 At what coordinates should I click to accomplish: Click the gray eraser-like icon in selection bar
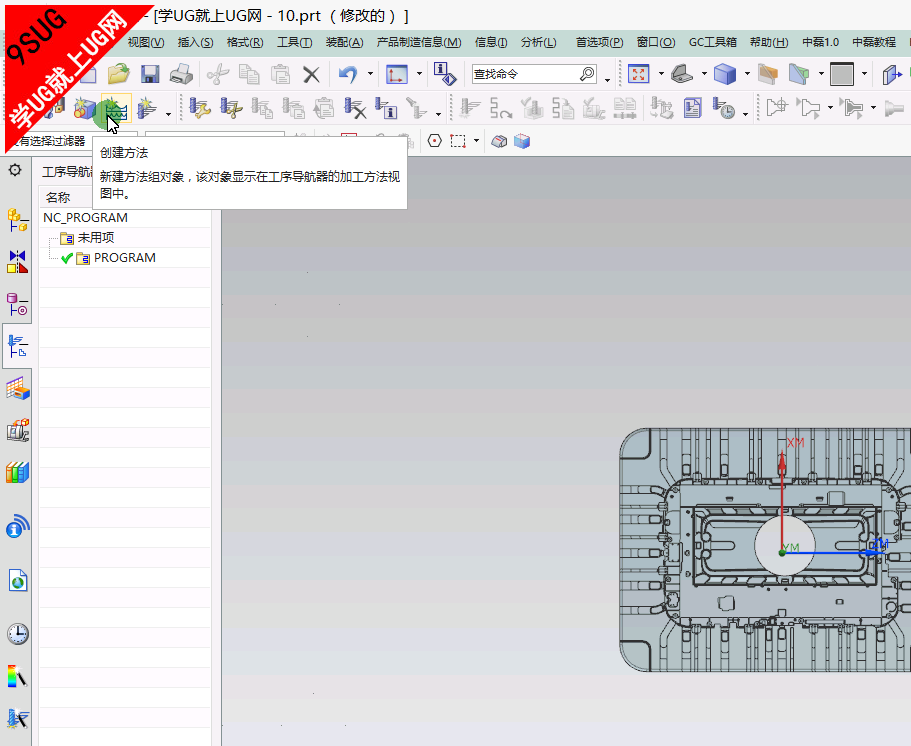coord(499,141)
